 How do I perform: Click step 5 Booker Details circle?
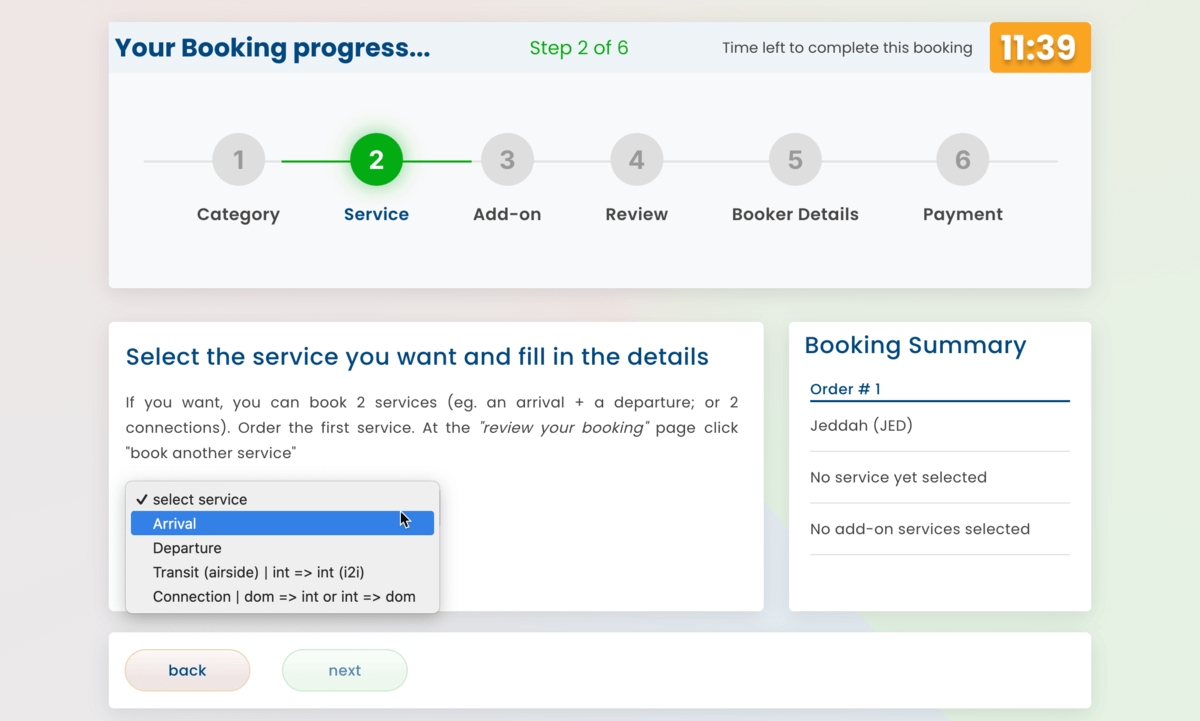pos(795,160)
